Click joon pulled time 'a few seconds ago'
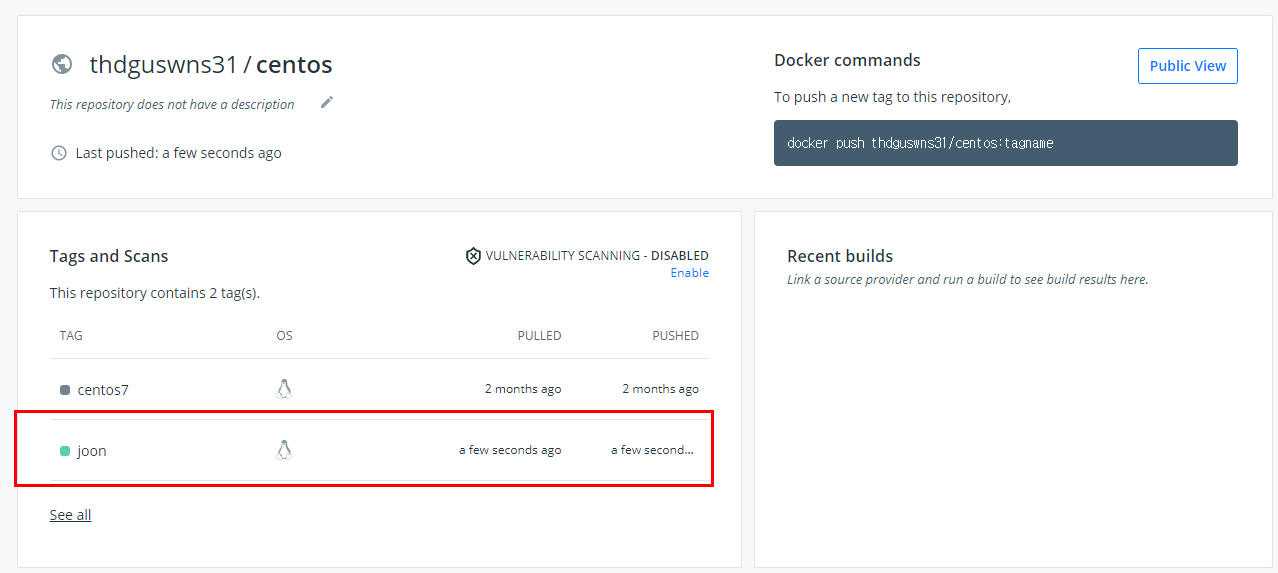Viewport: 1278px width, 573px height. 510,450
